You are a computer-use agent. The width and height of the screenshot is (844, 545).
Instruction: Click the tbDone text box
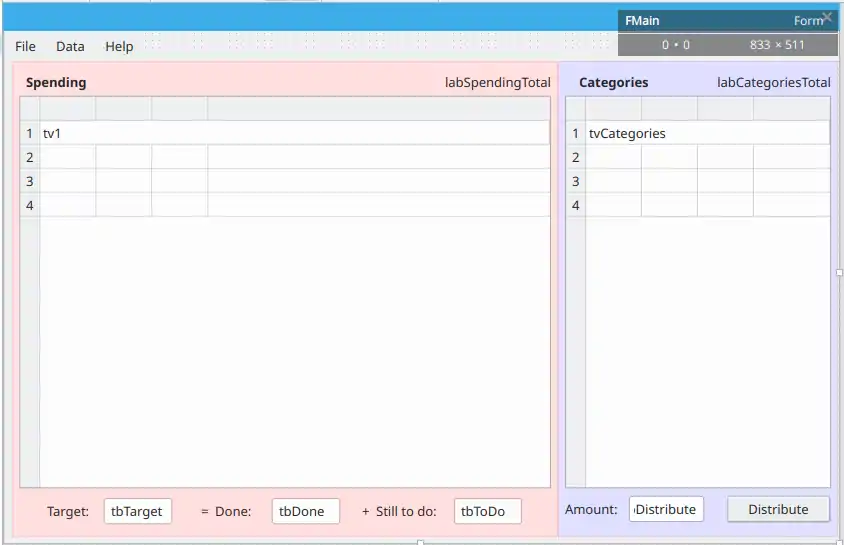click(x=305, y=511)
